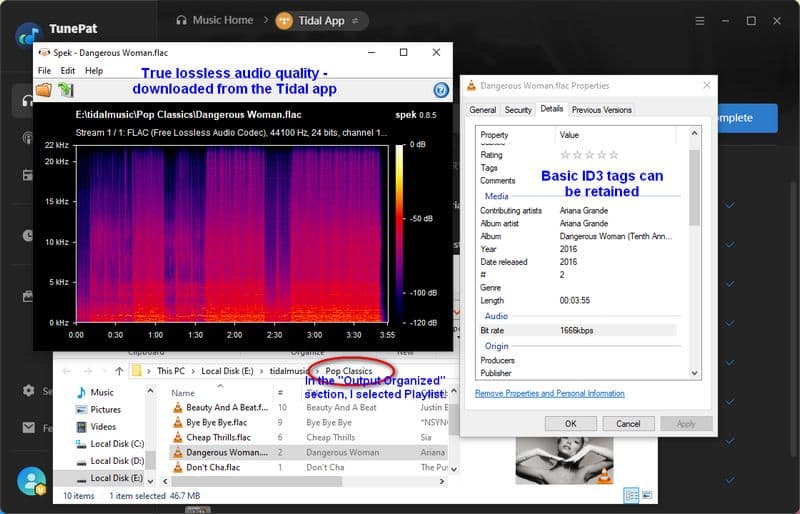
Task: Open recent locations dropdown in Explorer
Action: click(104, 371)
